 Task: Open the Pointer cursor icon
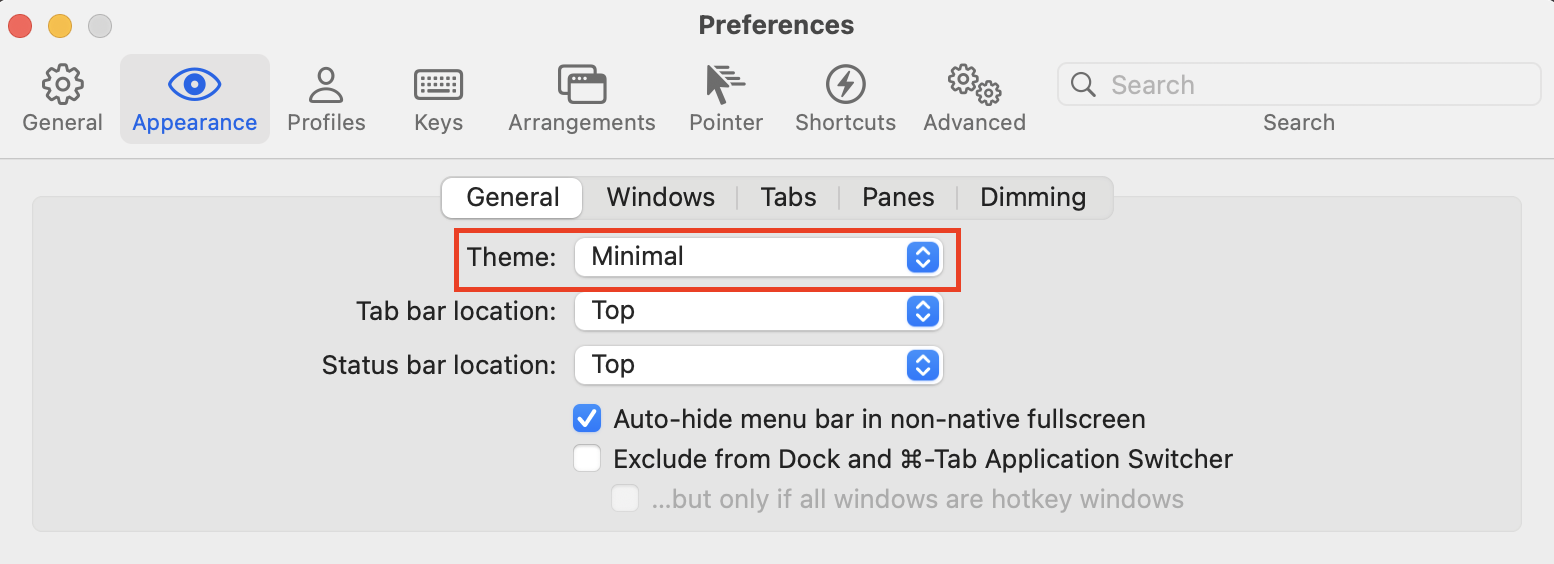725,85
